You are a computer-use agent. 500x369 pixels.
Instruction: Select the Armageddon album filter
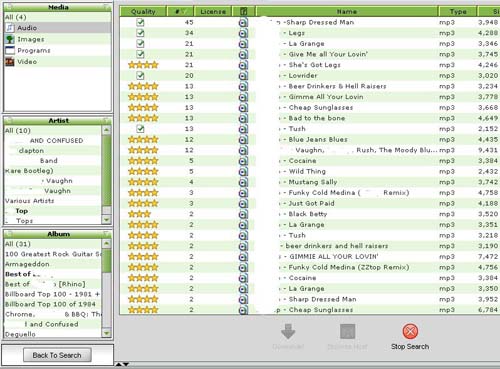pos(53,264)
